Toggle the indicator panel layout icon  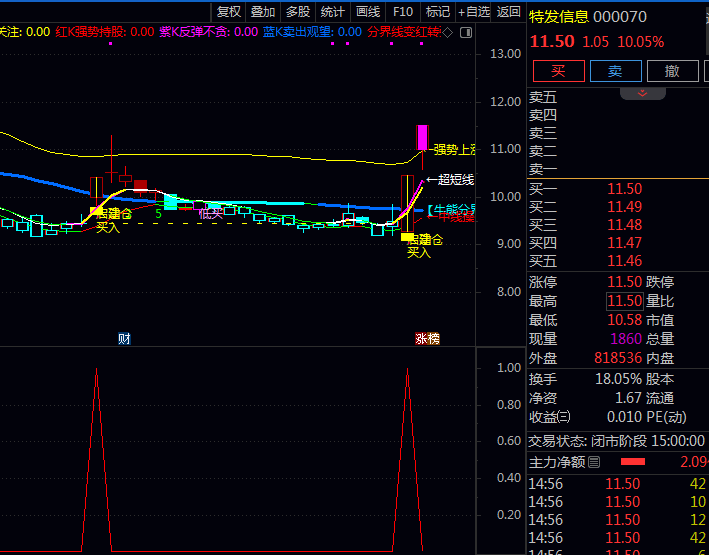coord(466,33)
